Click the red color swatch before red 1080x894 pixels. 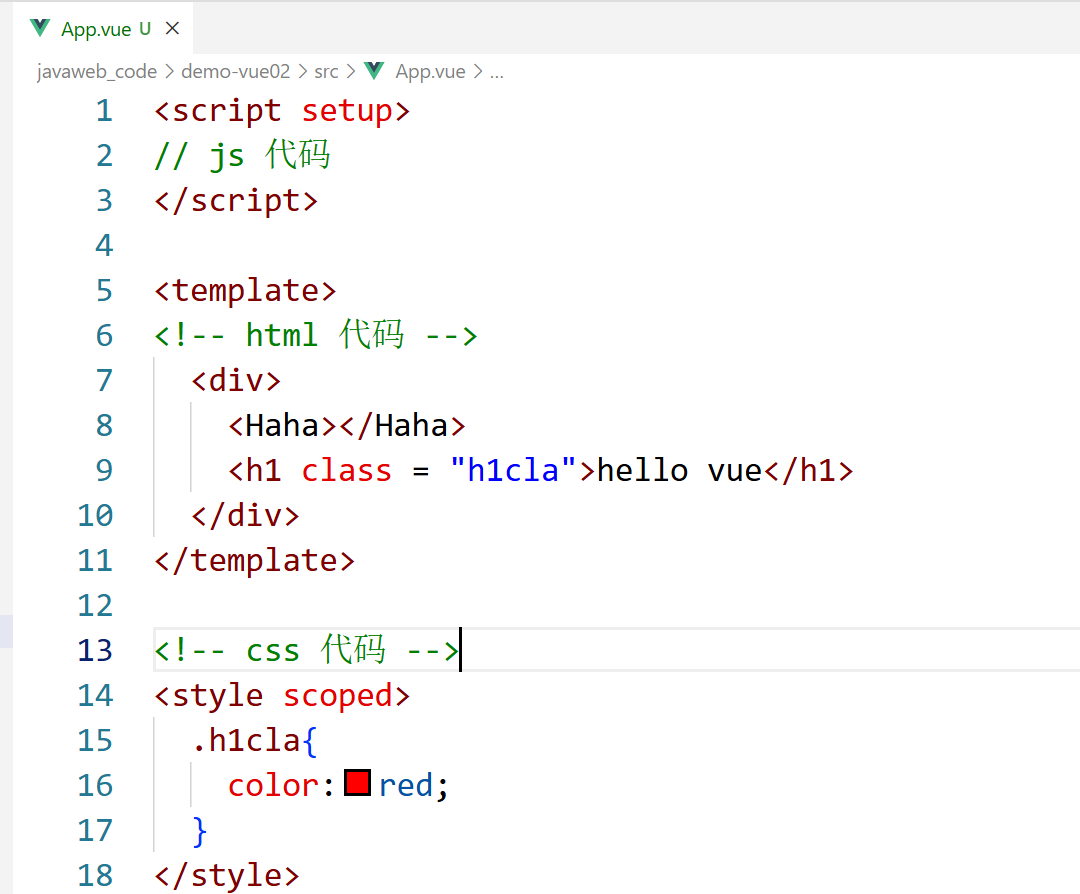click(x=357, y=783)
